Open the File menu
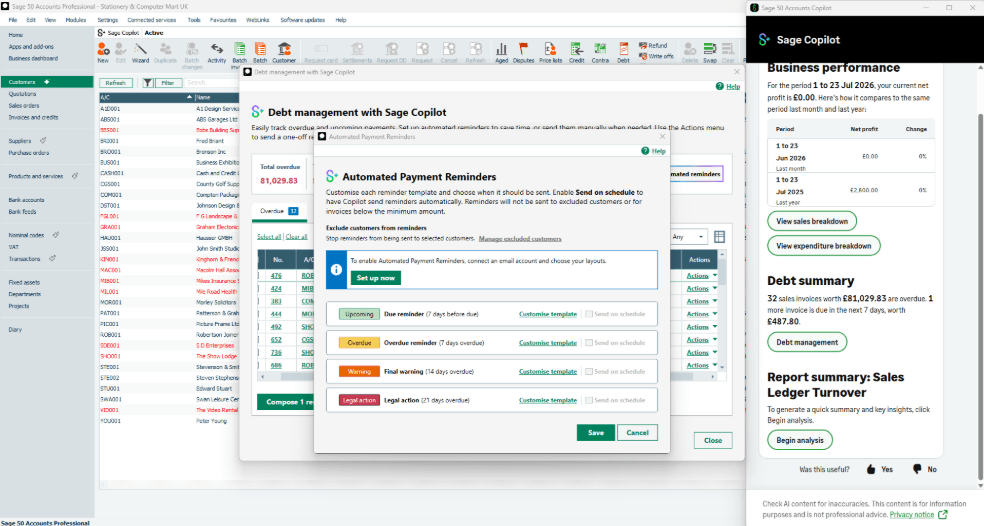This screenshot has height=526, width=985. 13,20
